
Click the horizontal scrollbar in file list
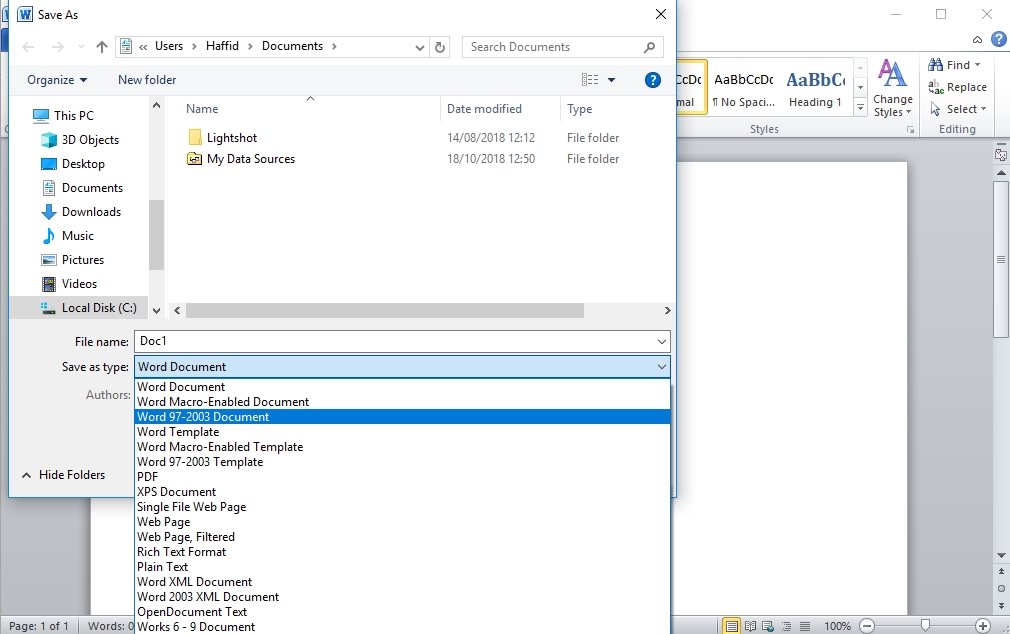(x=385, y=311)
